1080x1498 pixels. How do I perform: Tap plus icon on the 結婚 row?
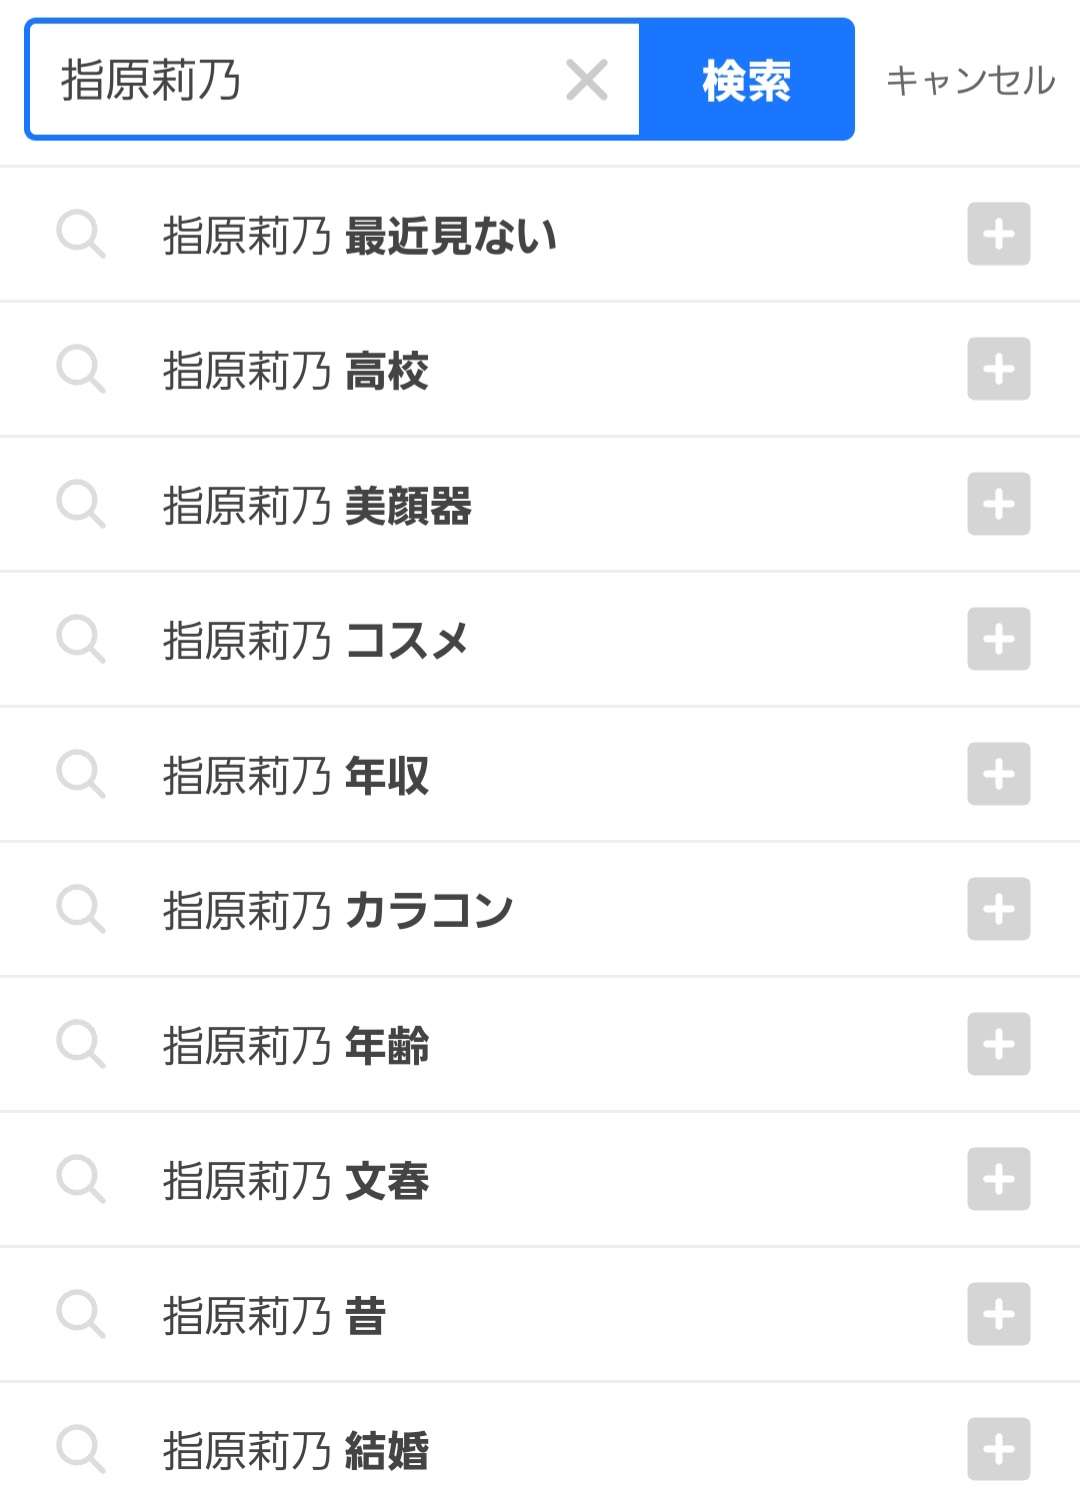click(x=998, y=1449)
